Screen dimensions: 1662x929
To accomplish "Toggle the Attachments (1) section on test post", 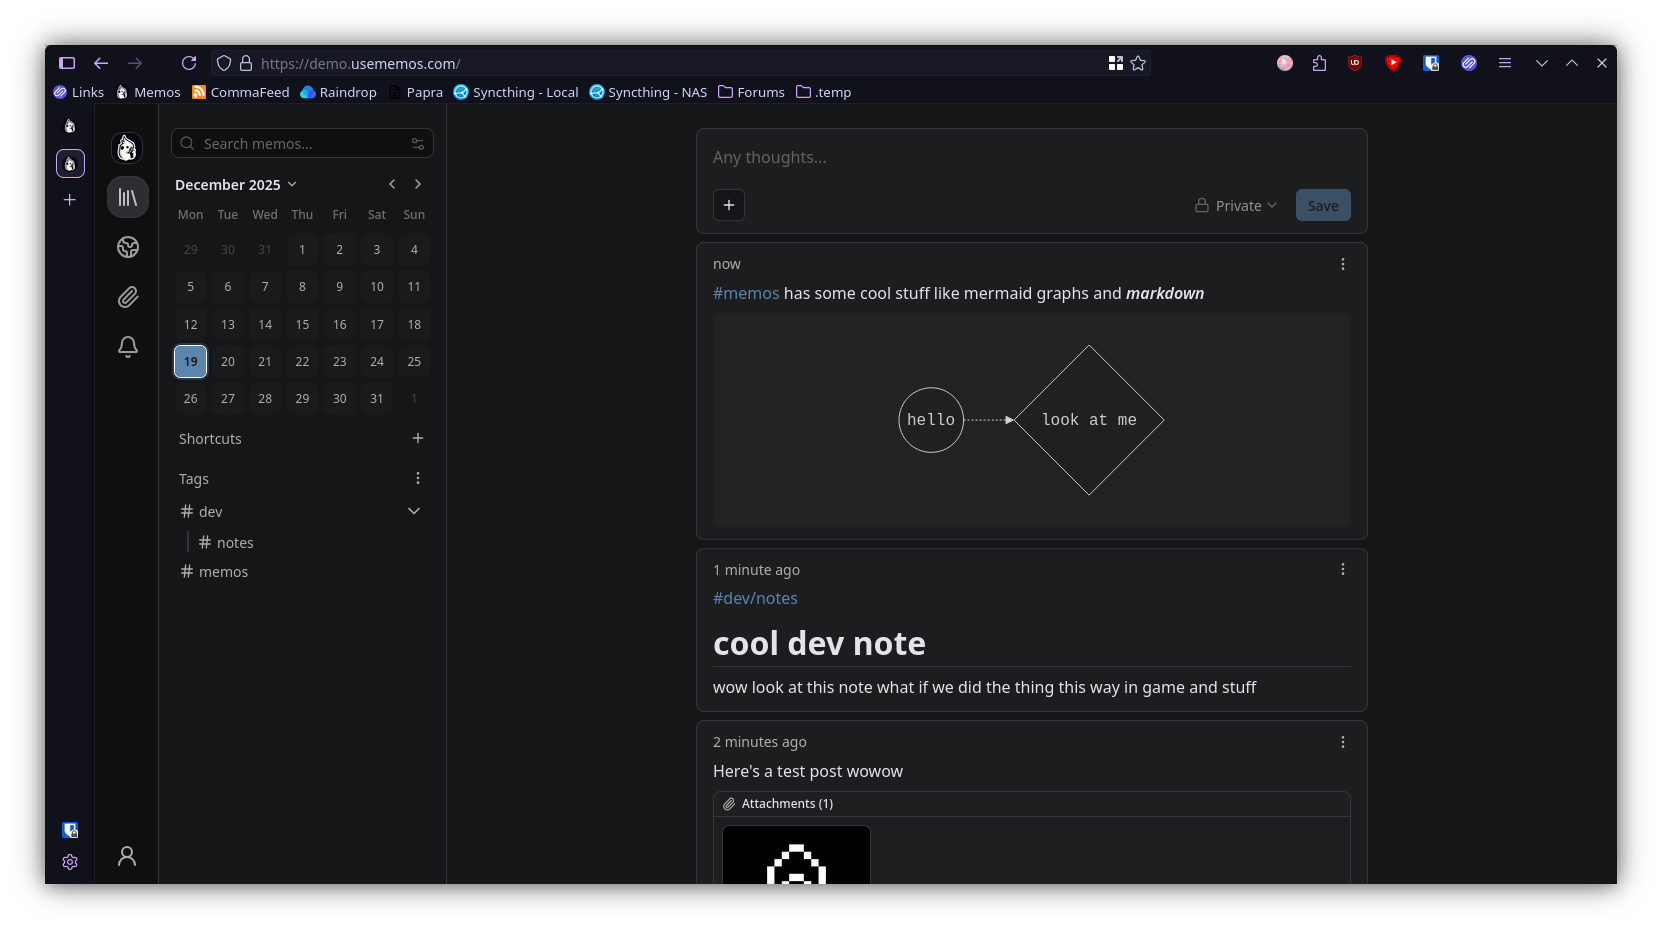I will click(786, 803).
